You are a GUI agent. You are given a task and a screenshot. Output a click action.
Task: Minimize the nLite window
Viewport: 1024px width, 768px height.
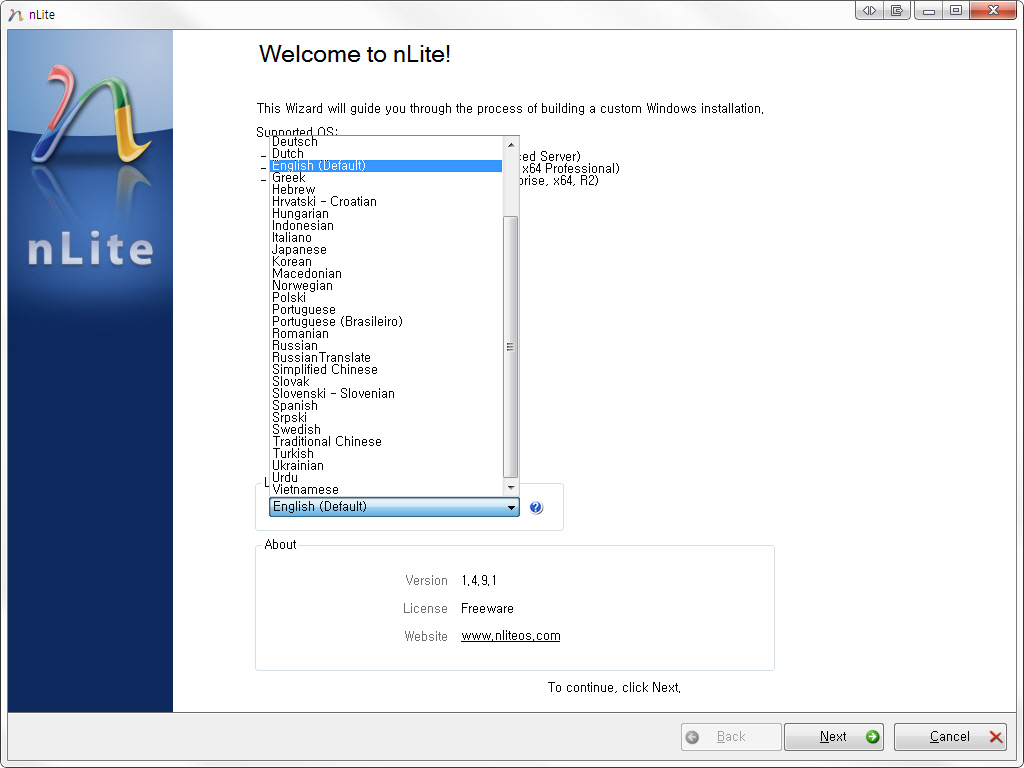tap(929, 10)
